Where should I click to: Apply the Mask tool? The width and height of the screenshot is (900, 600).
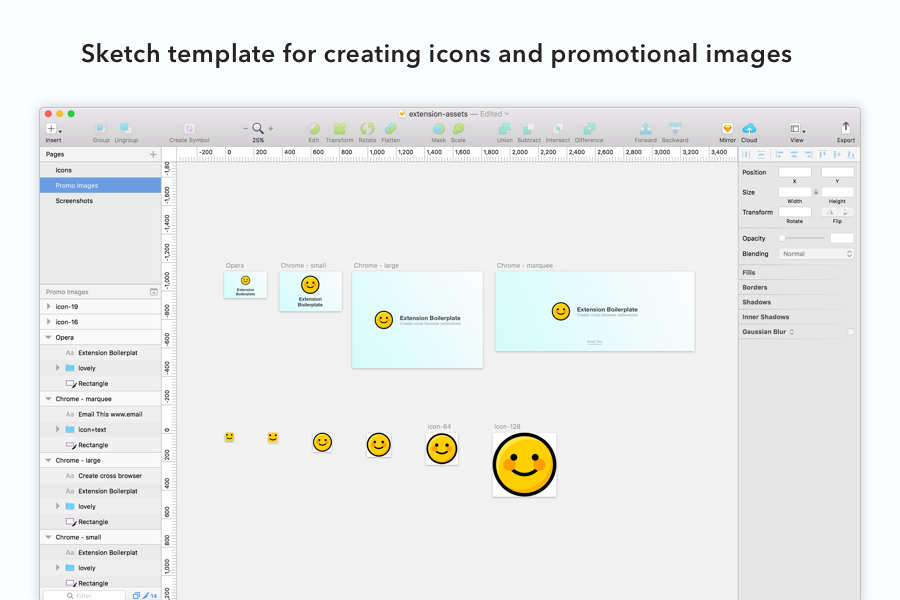tap(439, 129)
